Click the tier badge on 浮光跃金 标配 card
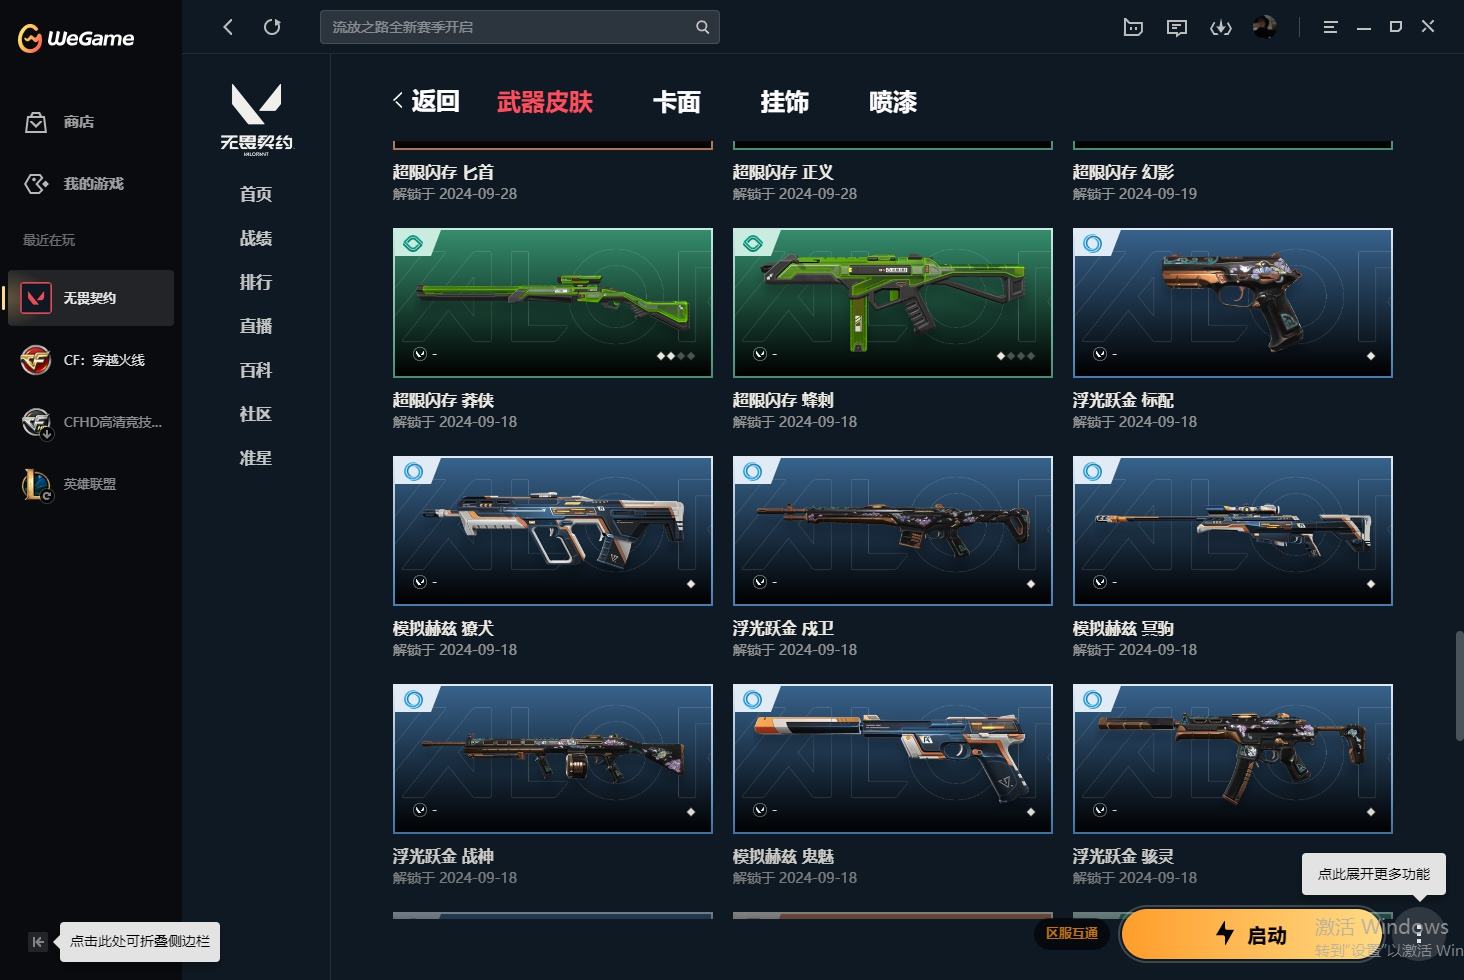1464x980 pixels. [x=1093, y=243]
